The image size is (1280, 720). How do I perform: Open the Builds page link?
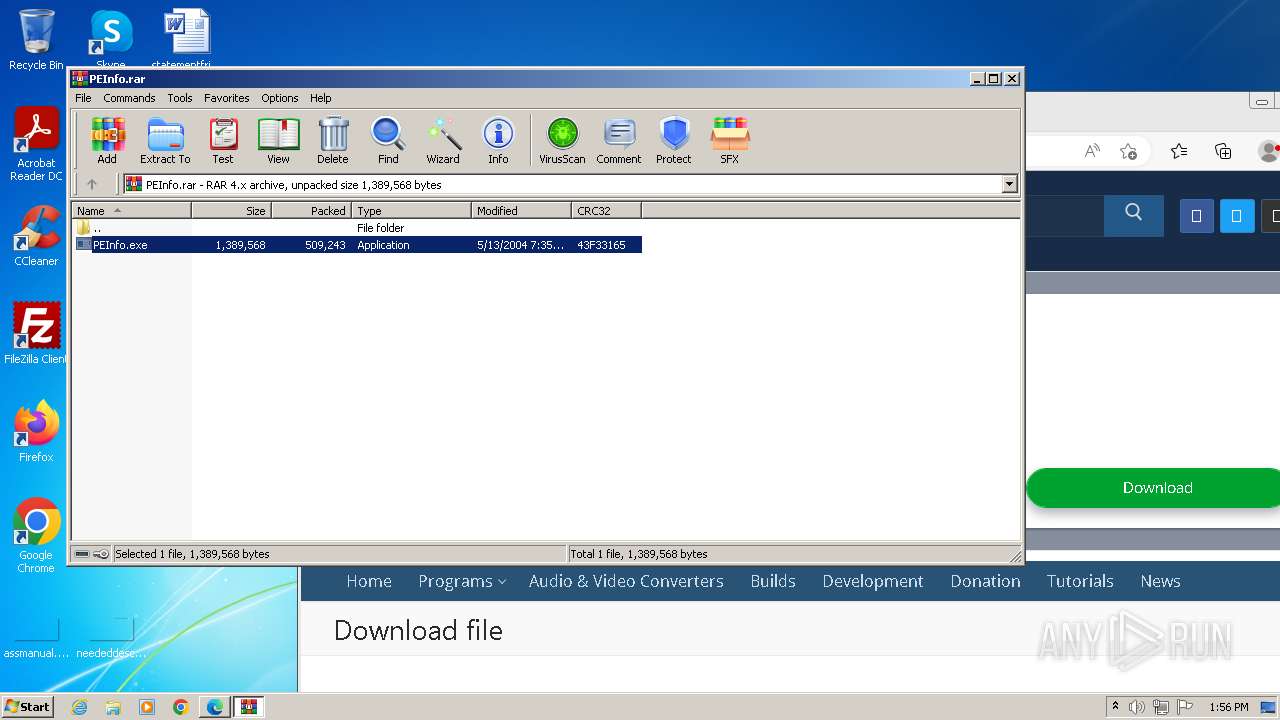(x=773, y=581)
